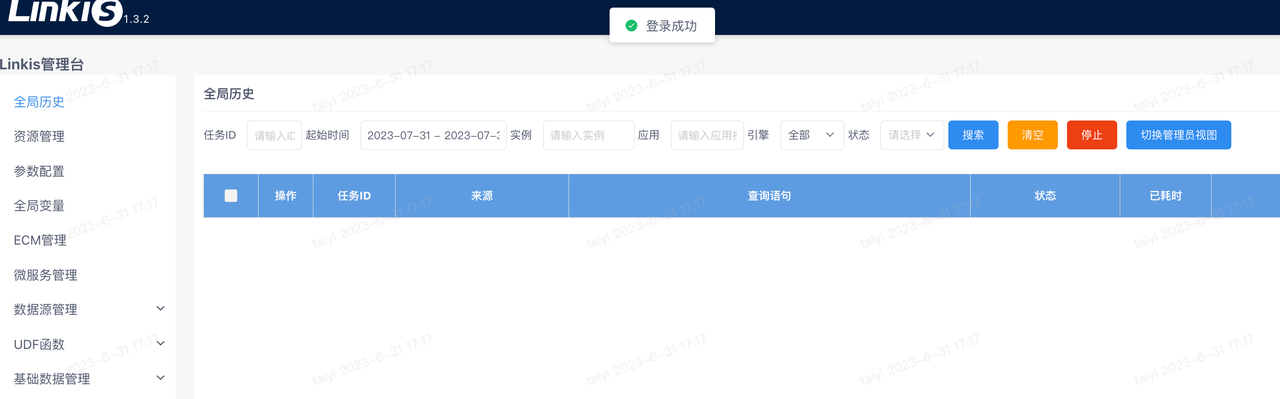Viewport: 1280px width, 399px height.
Task: Click 切换管理员视图 button
Action: [x=1179, y=135]
